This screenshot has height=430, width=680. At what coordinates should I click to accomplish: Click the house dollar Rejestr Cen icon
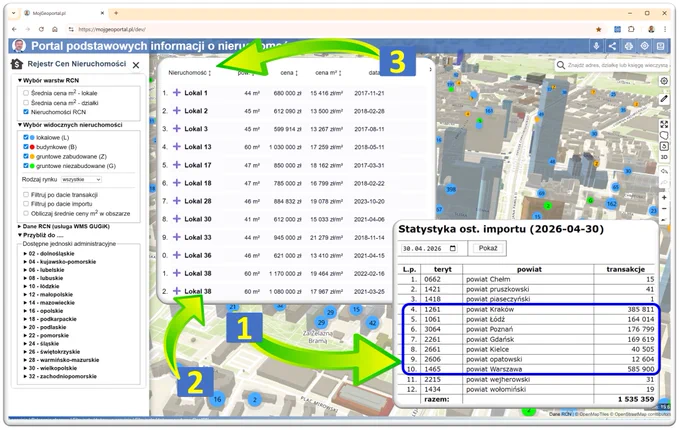(x=17, y=64)
